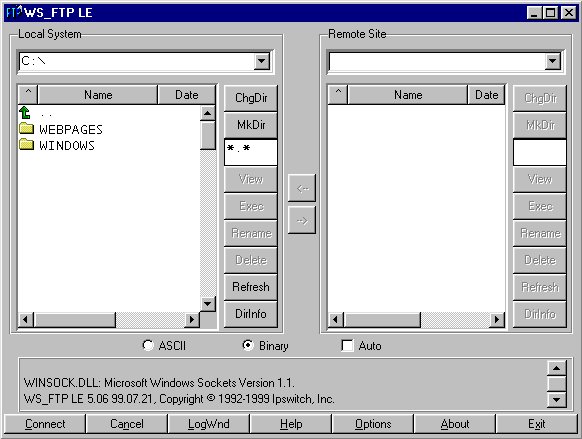Maximize the WS_FTP LE window
The image size is (582, 439).
[x=550, y=13]
